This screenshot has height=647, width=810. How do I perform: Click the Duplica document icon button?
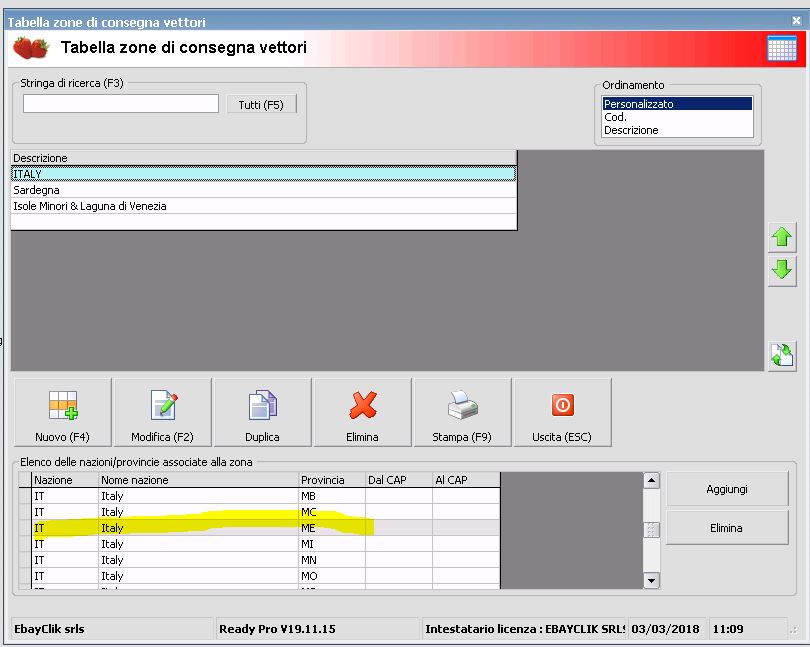pos(262,412)
